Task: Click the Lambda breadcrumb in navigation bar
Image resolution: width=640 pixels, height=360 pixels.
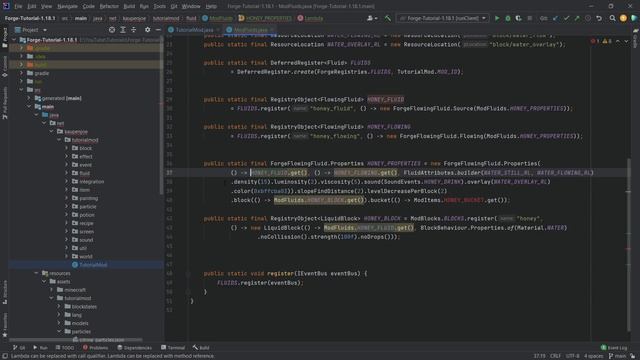Action: (x=310, y=18)
